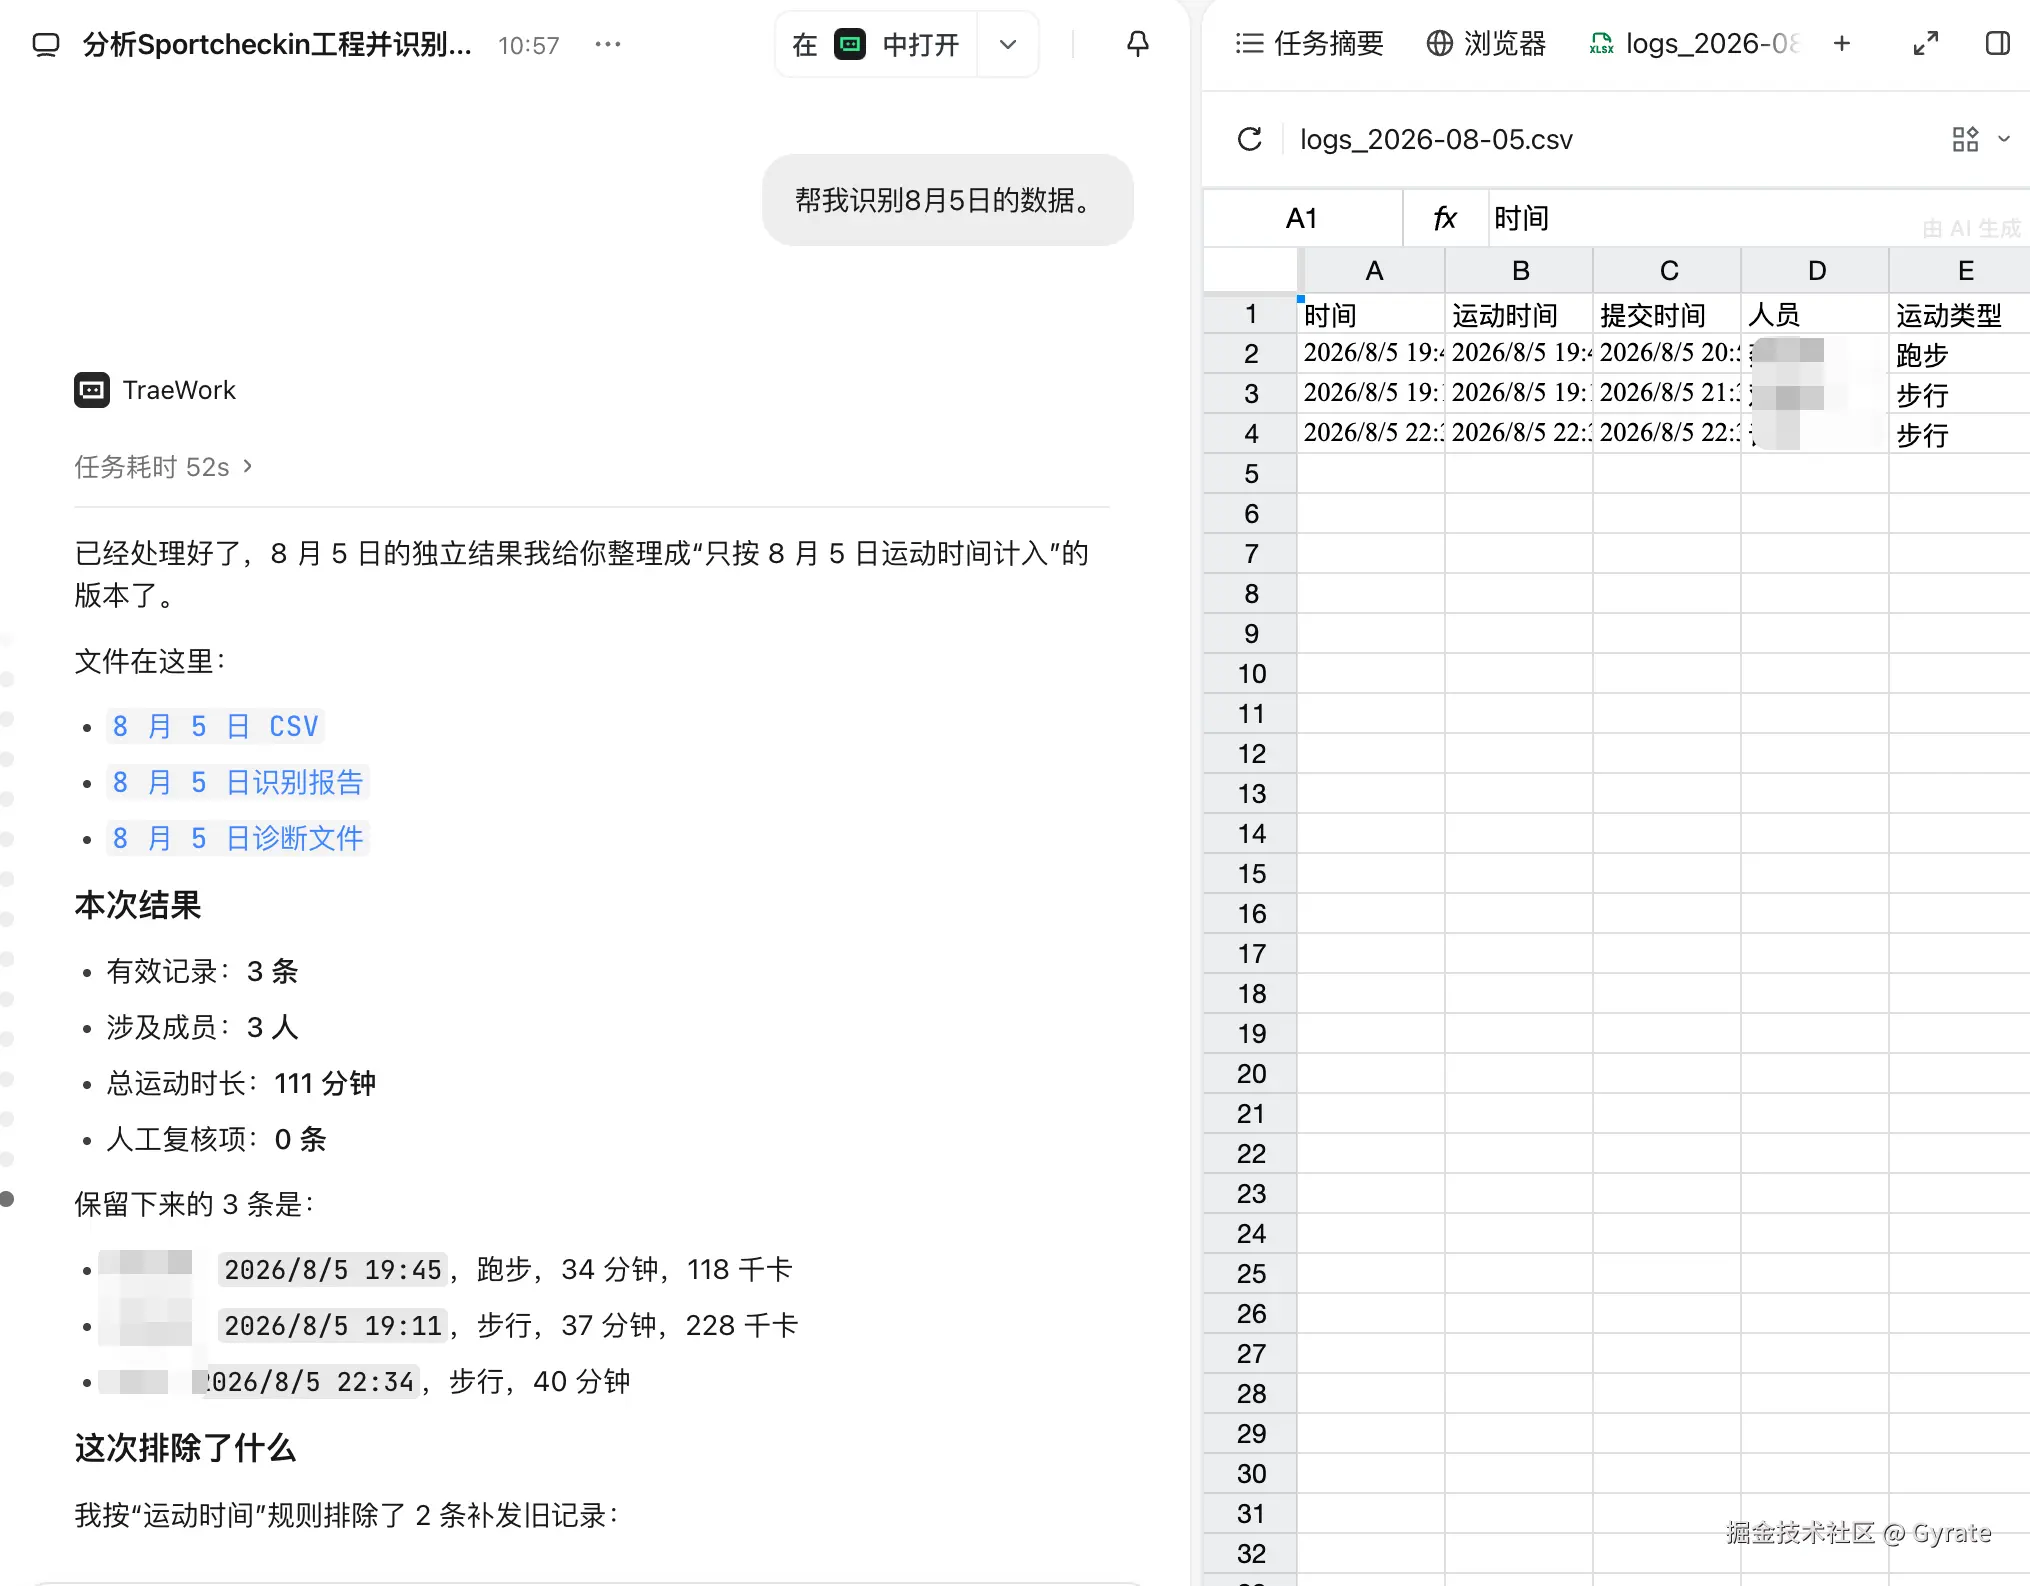Click the notification bell icon
This screenshot has width=2030, height=1586.
[x=1138, y=44]
